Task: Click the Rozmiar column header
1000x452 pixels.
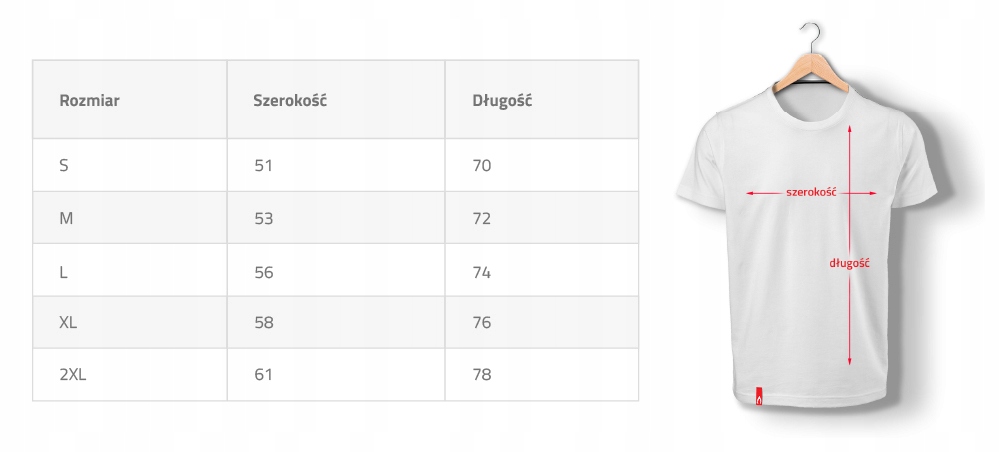Action: point(90,100)
